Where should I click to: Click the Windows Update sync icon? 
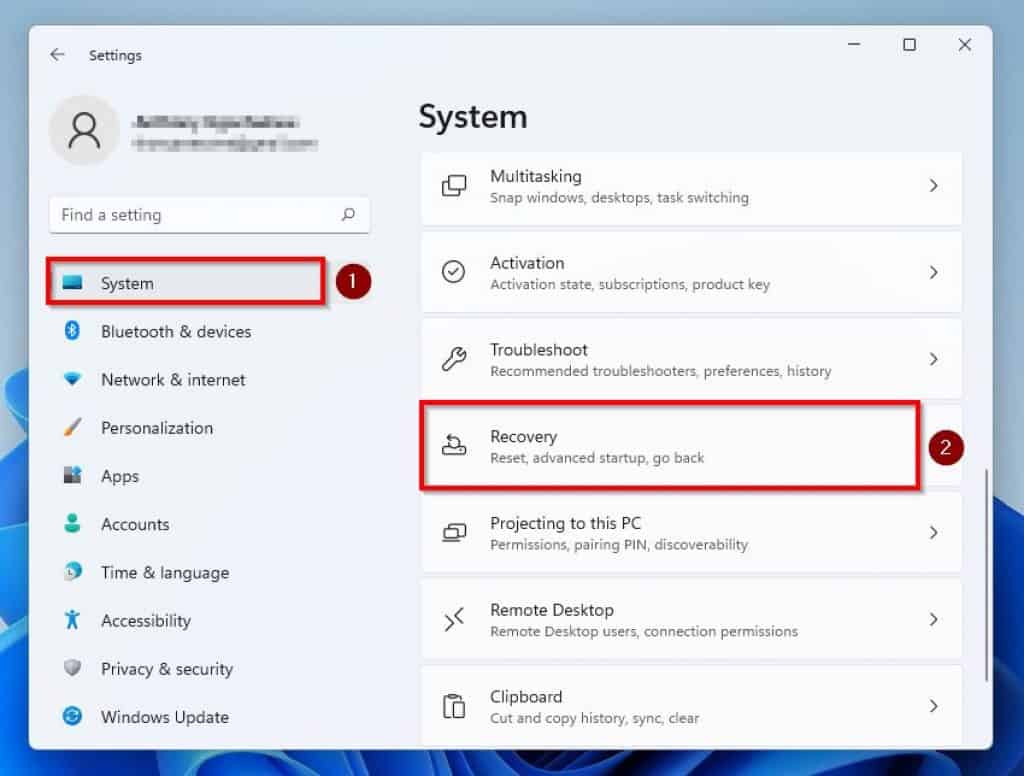(72, 716)
